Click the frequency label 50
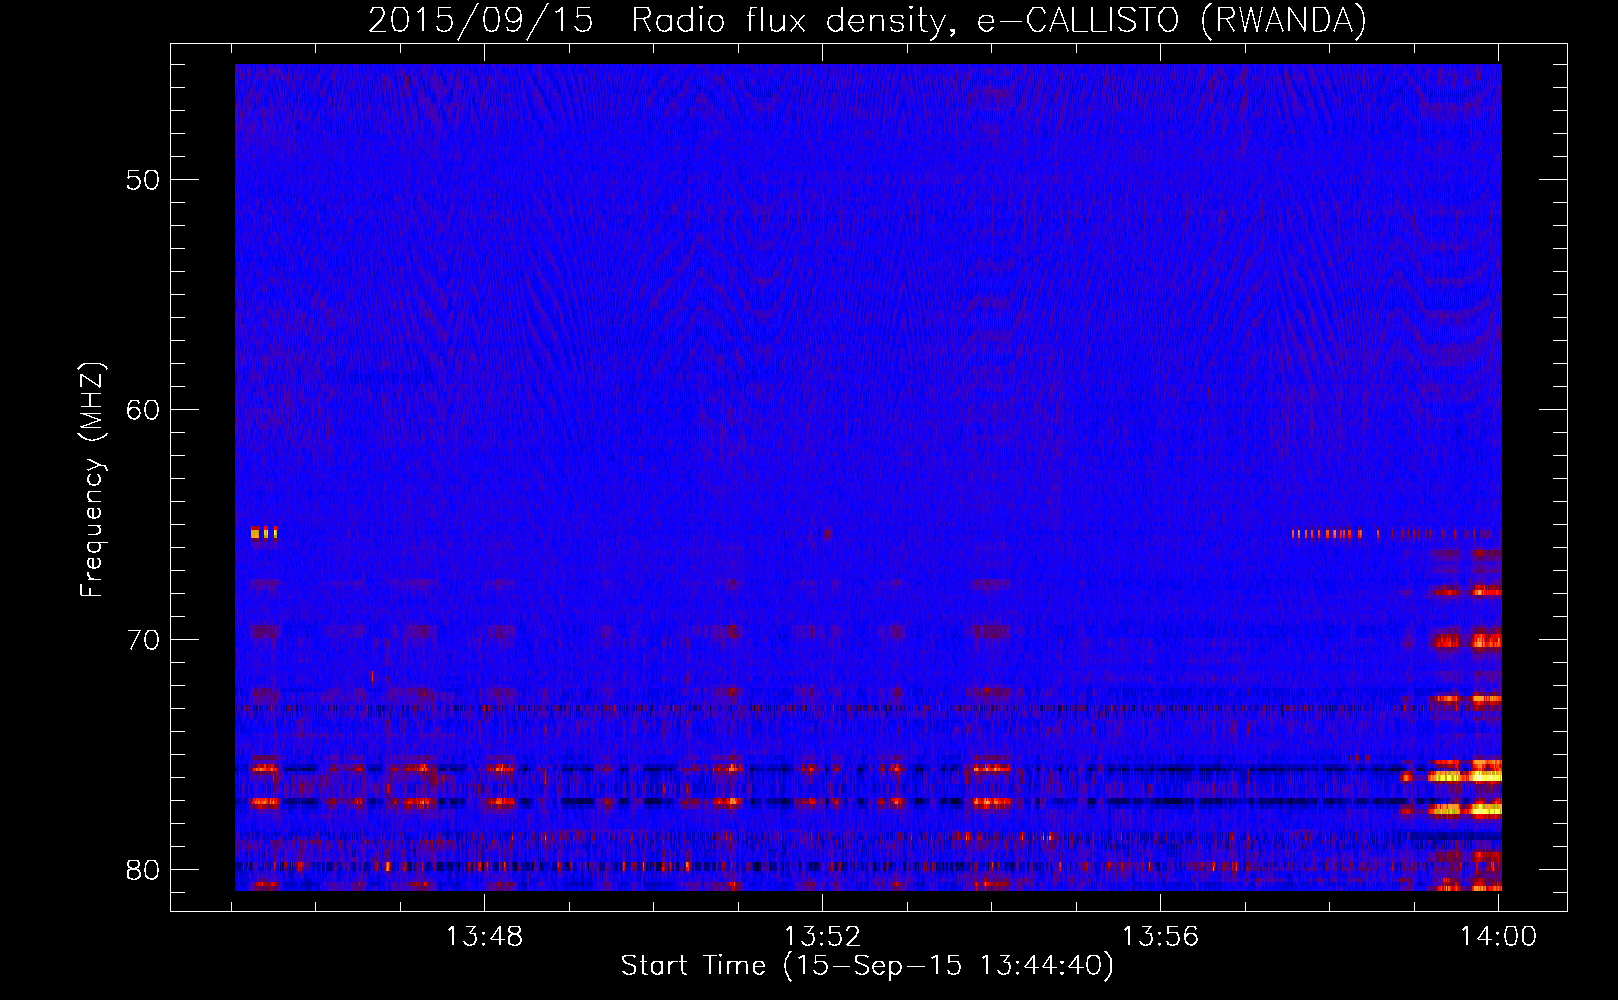 pos(143,180)
